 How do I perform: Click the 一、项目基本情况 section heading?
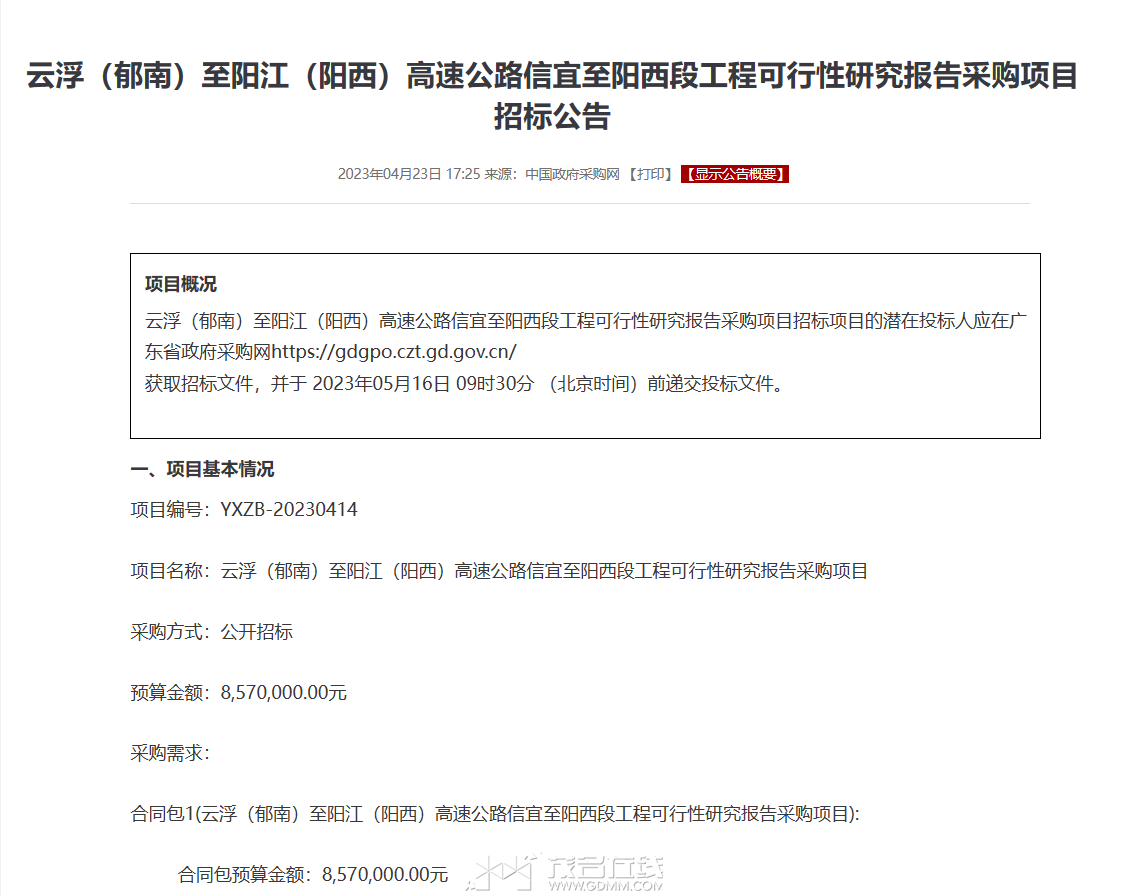tap(203, 470)
